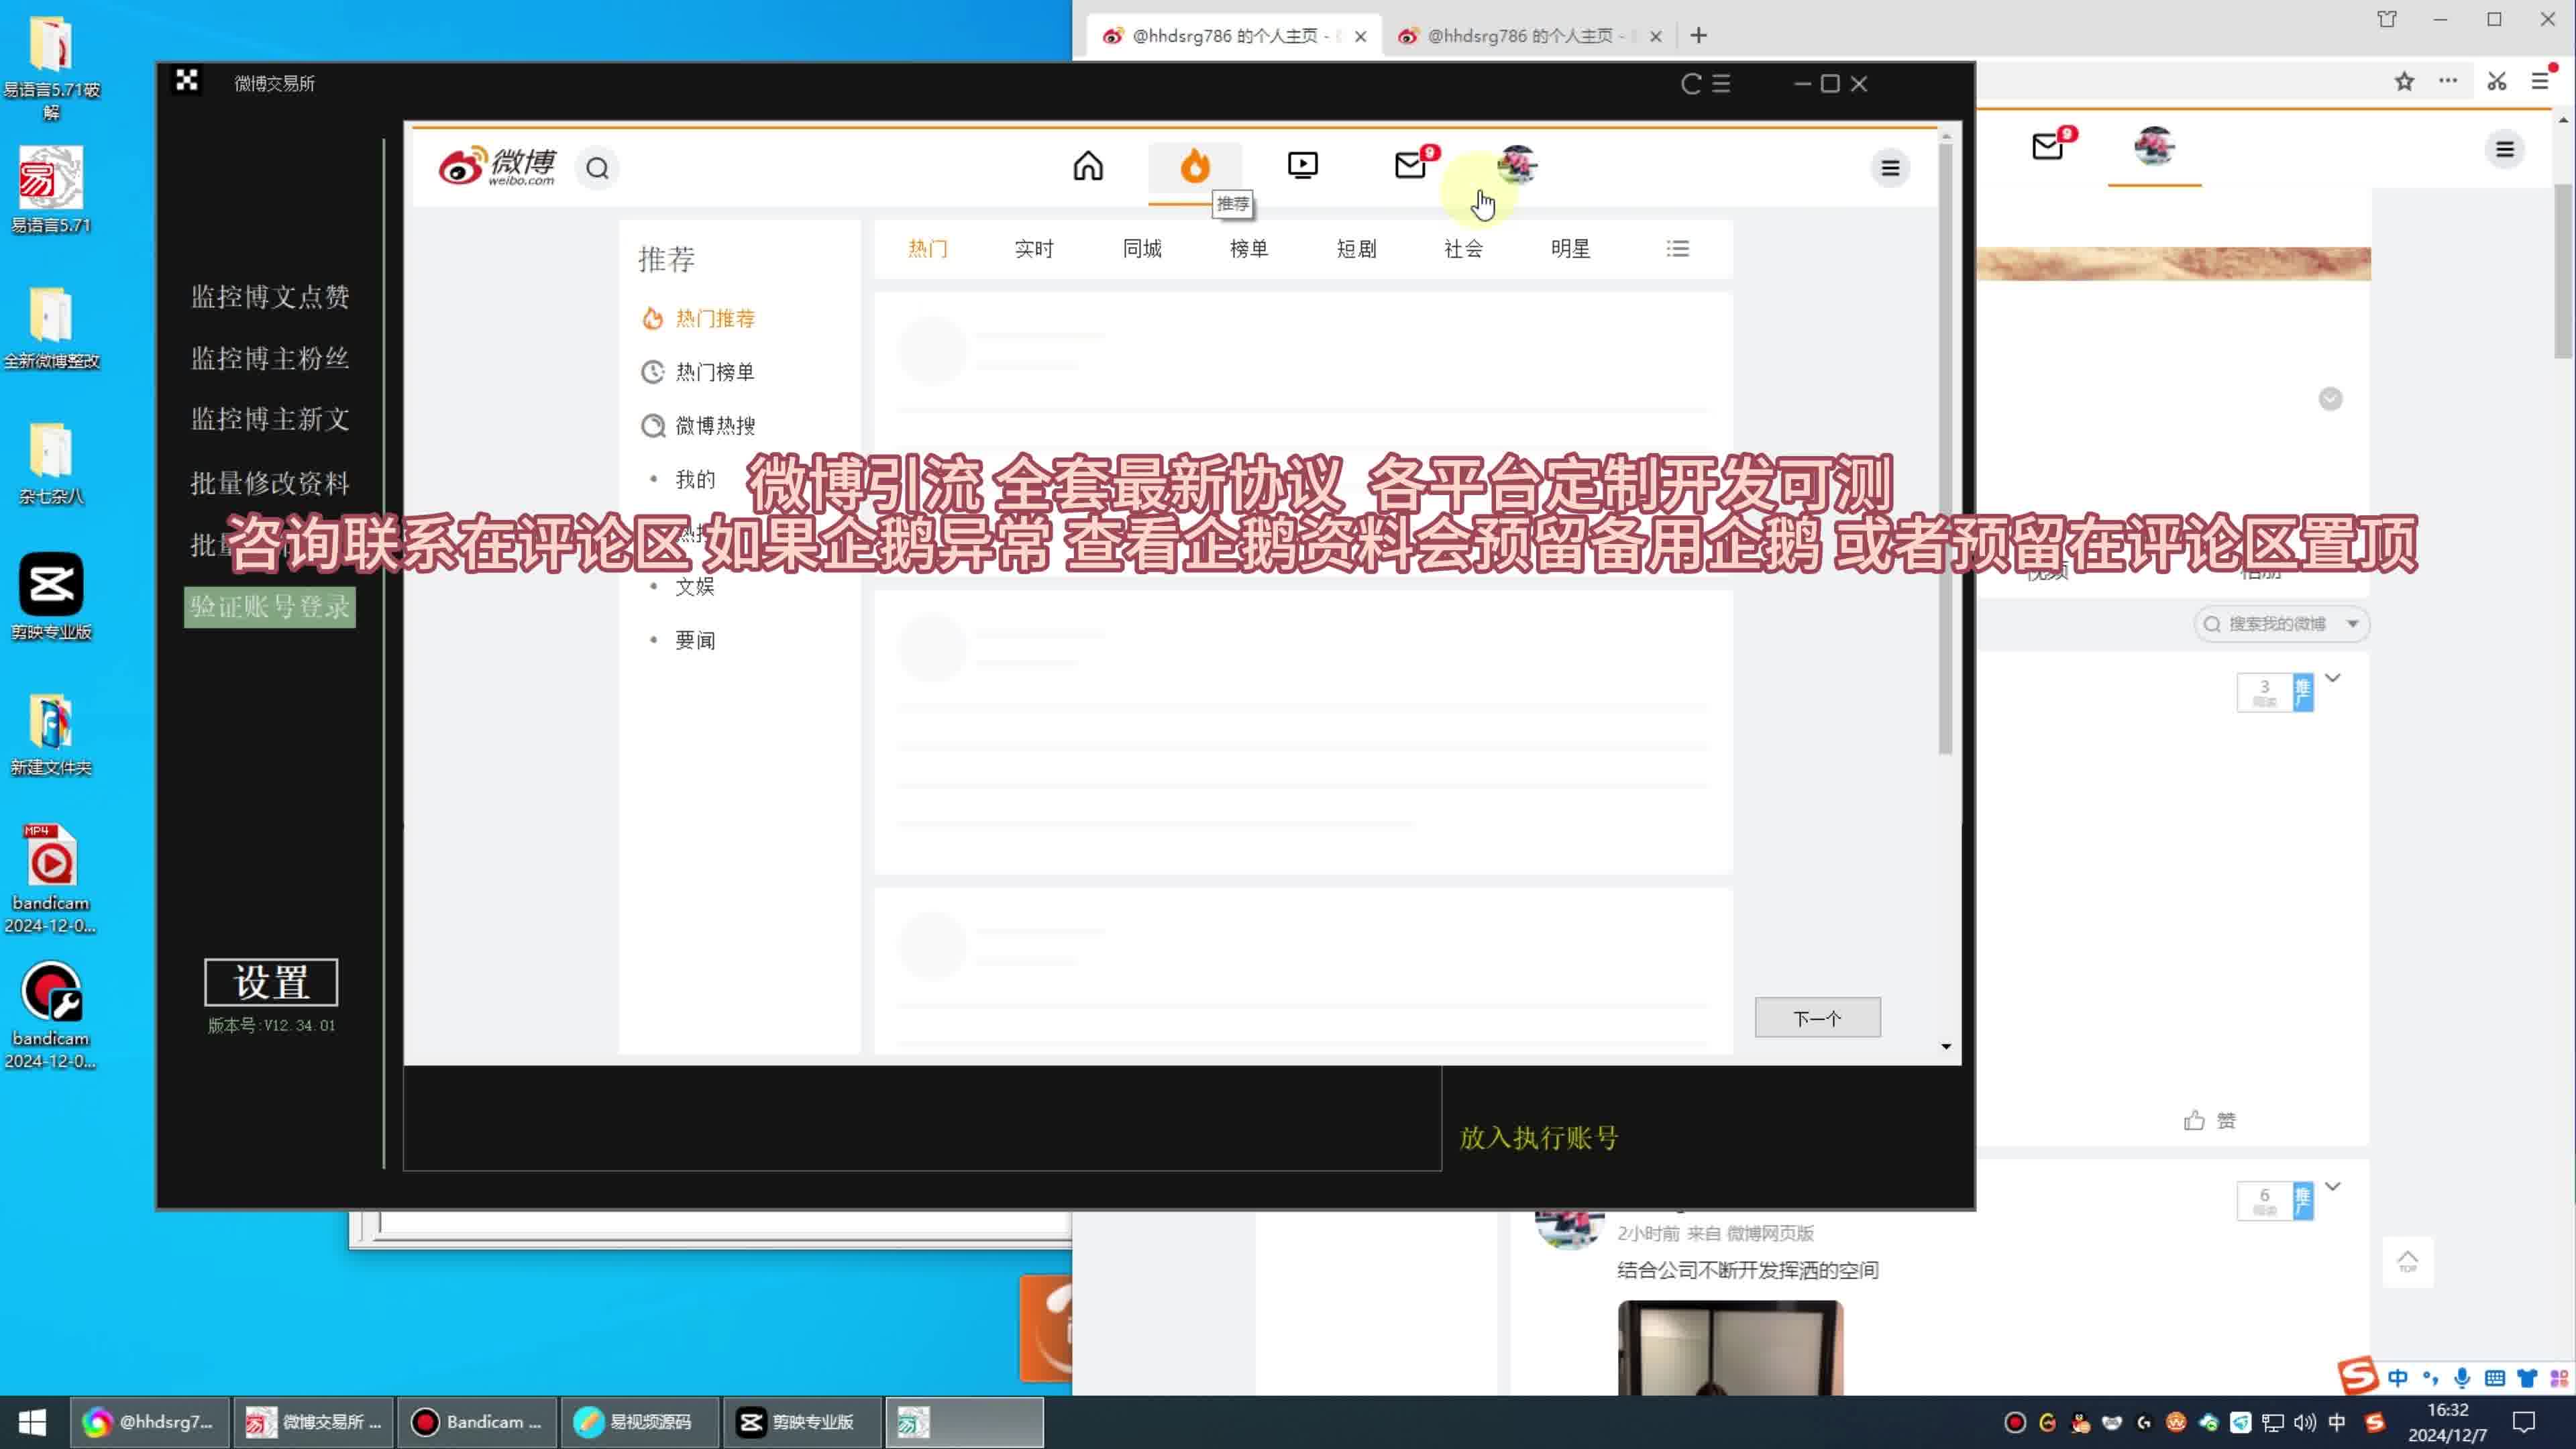
Task: Click the thumbs-up 赞 like icon
Action: pyautogui.click(x=2195, y=1120)
